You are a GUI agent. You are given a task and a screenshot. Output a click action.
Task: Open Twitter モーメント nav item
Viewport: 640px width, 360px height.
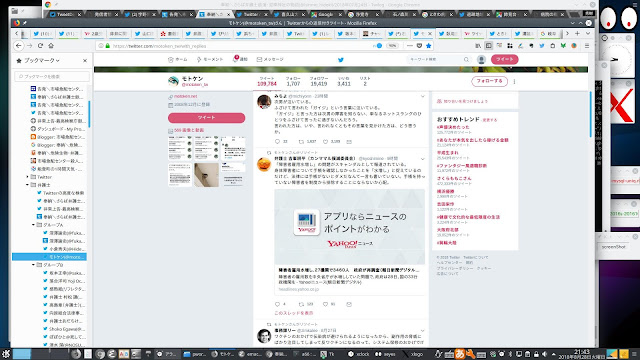point(210,60)
